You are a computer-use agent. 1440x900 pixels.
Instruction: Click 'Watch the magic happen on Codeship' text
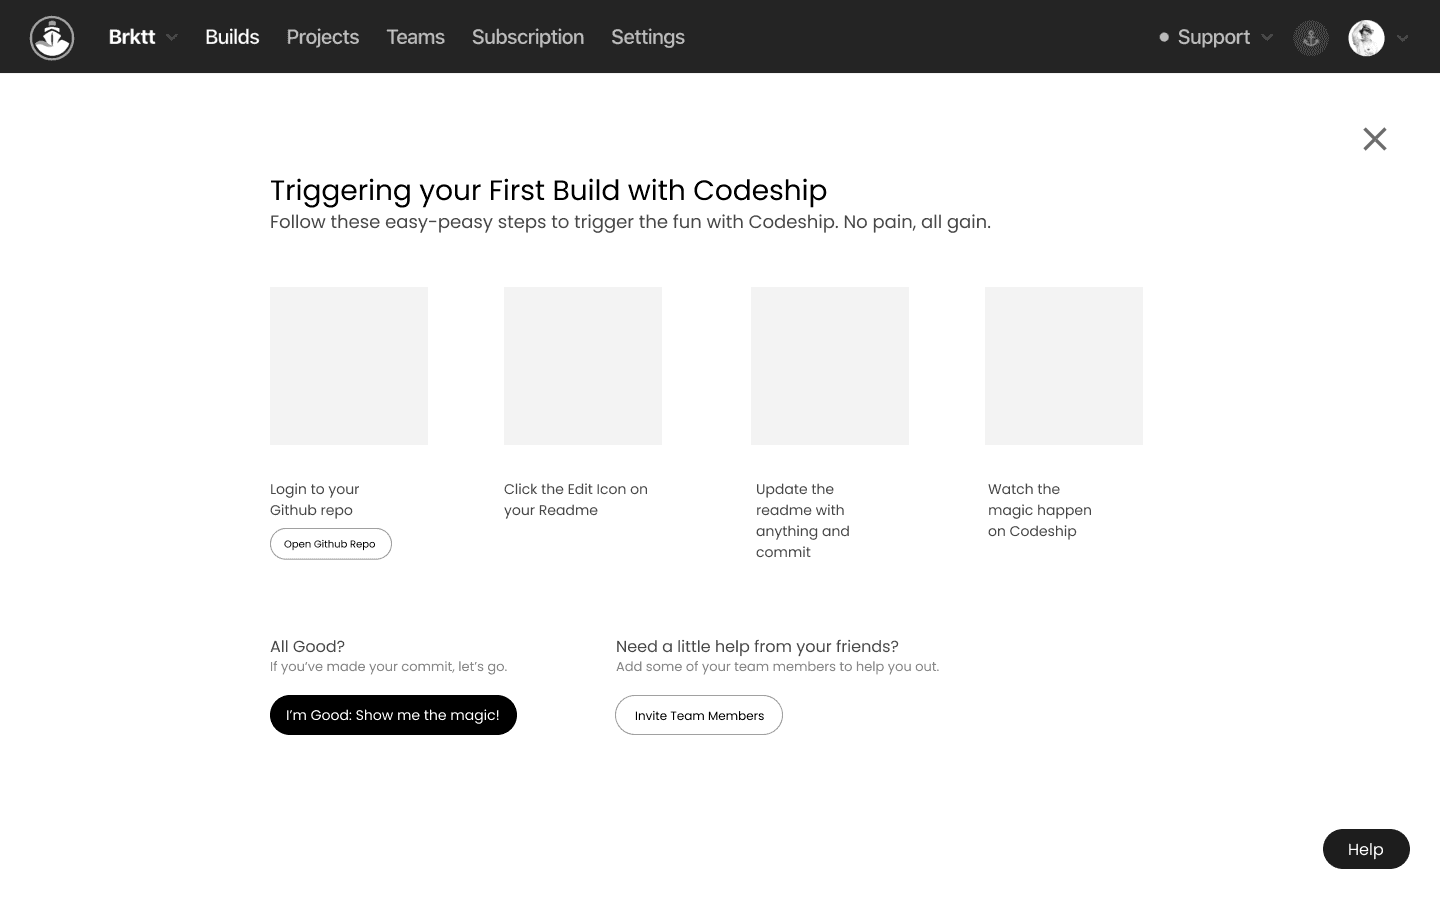[x=1040, y=510]
